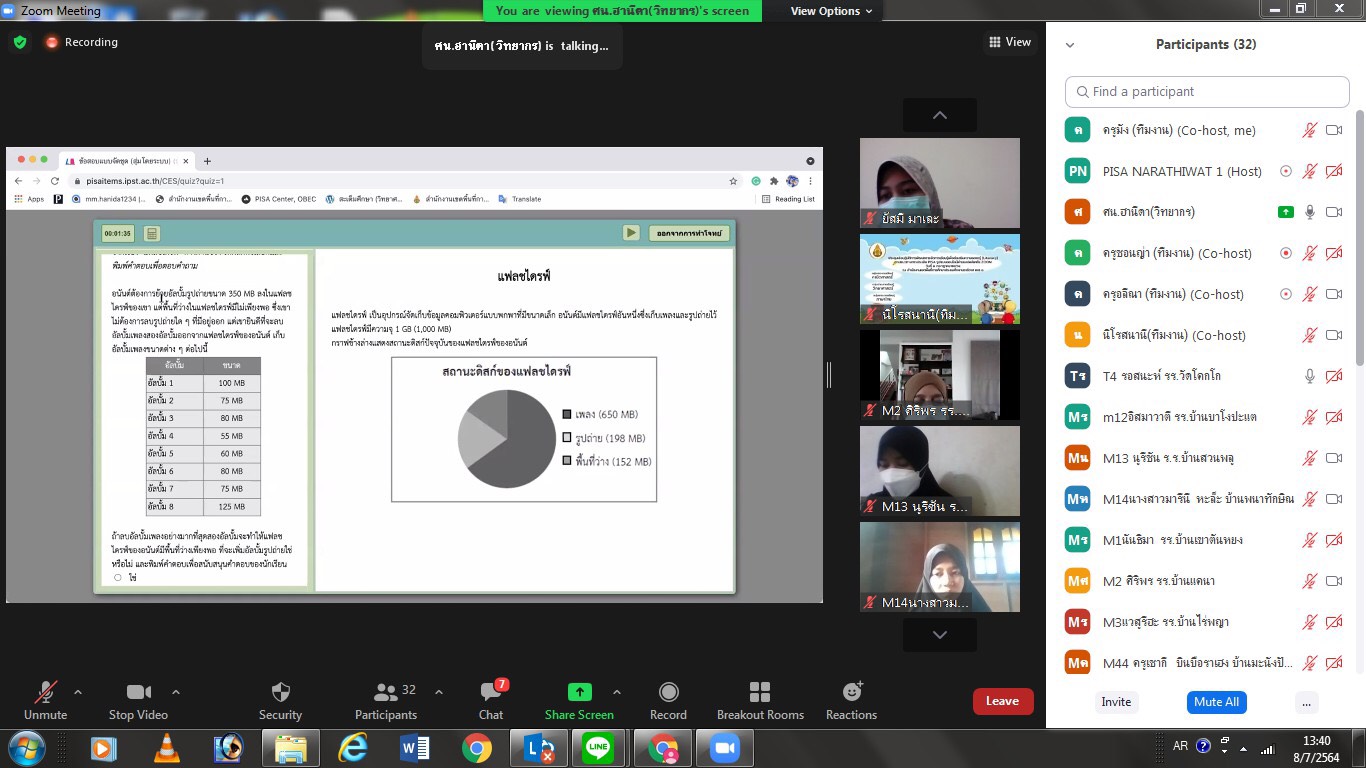The width and height of the screenshot is (1366, 768).
Task: Open the Participants icon in toolbar
Action: click(x=385, y=693)
